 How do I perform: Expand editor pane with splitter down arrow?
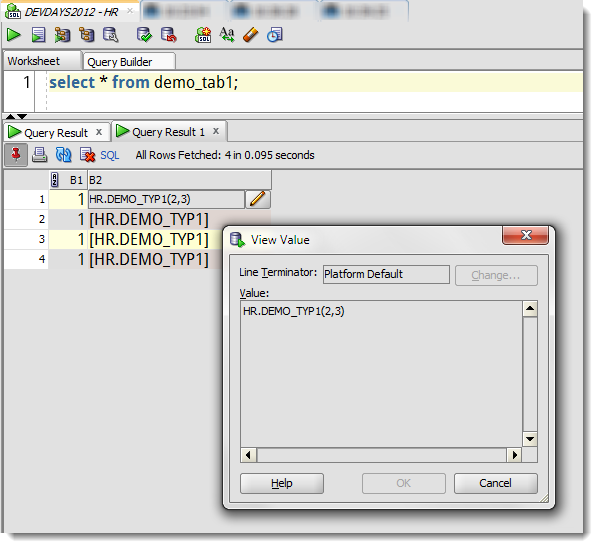point(22,116)
